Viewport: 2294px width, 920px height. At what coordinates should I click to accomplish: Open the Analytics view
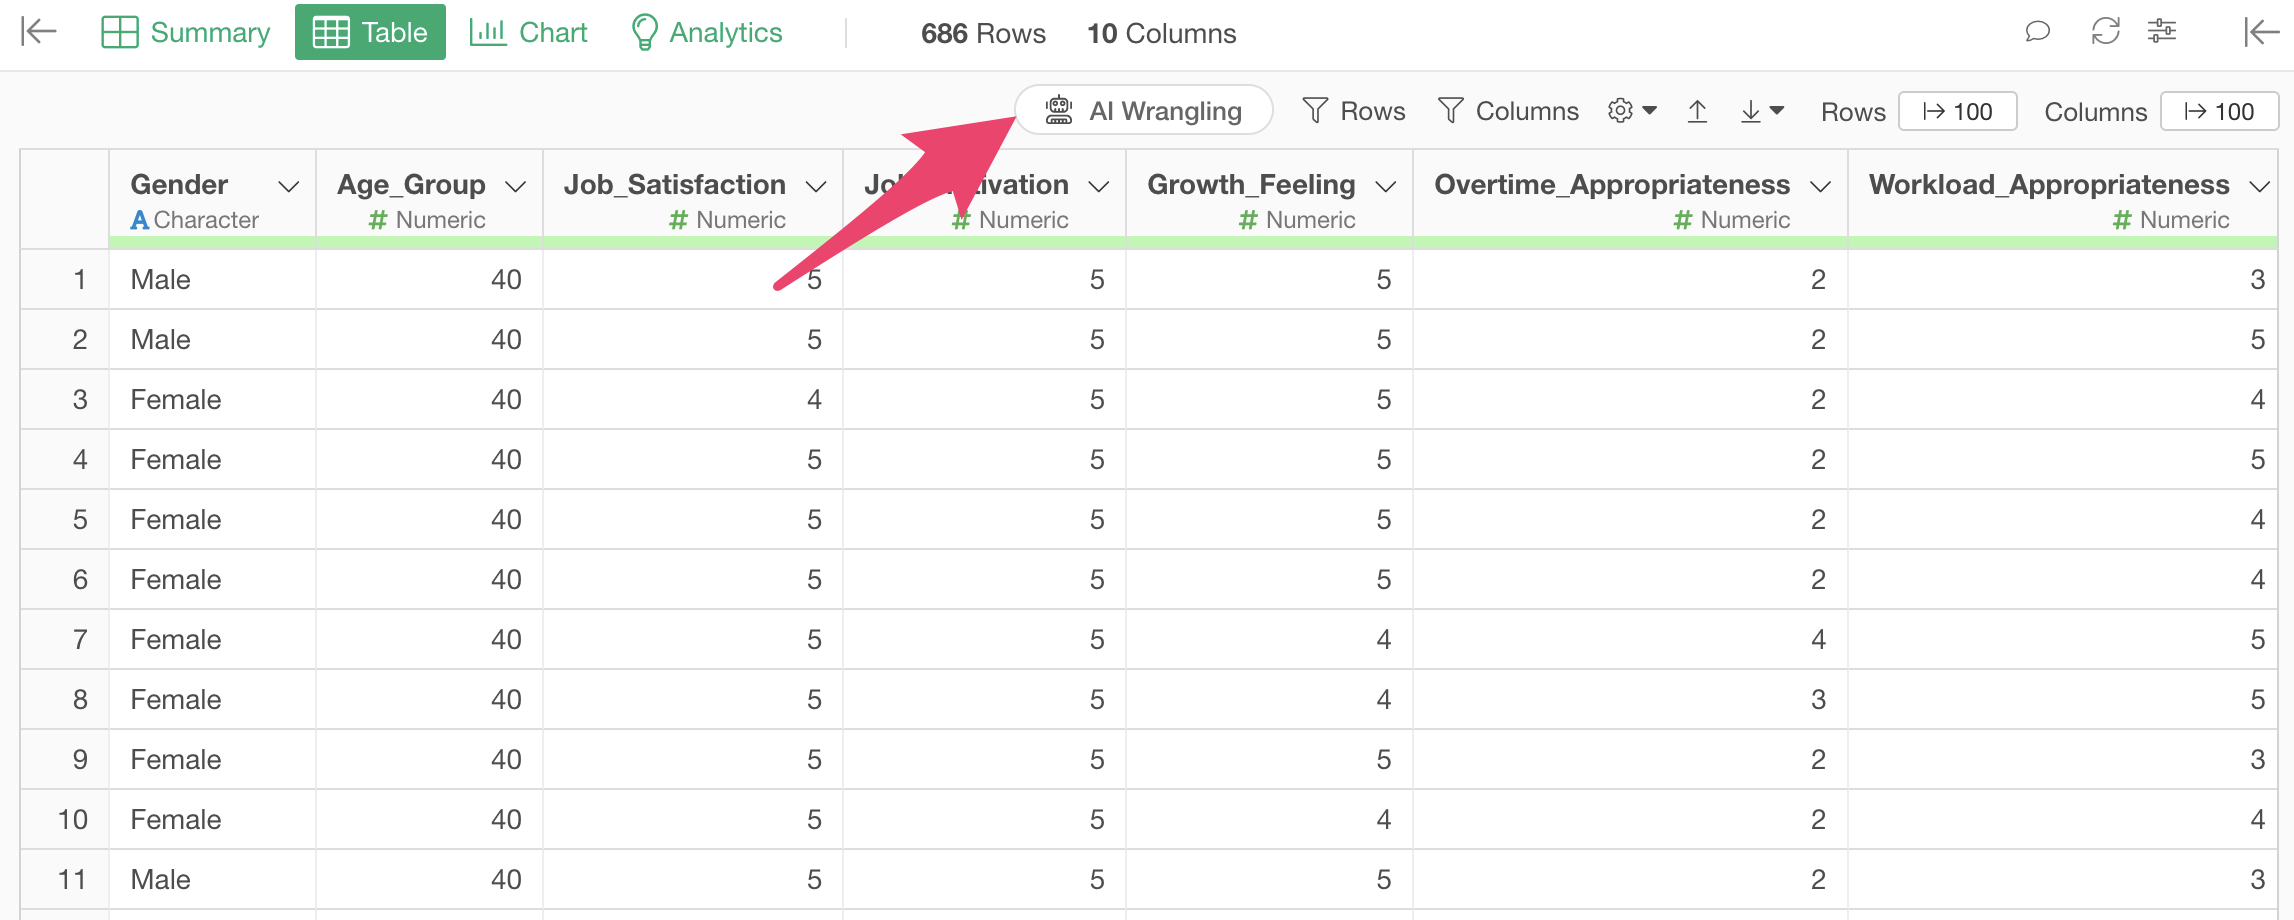706,32
